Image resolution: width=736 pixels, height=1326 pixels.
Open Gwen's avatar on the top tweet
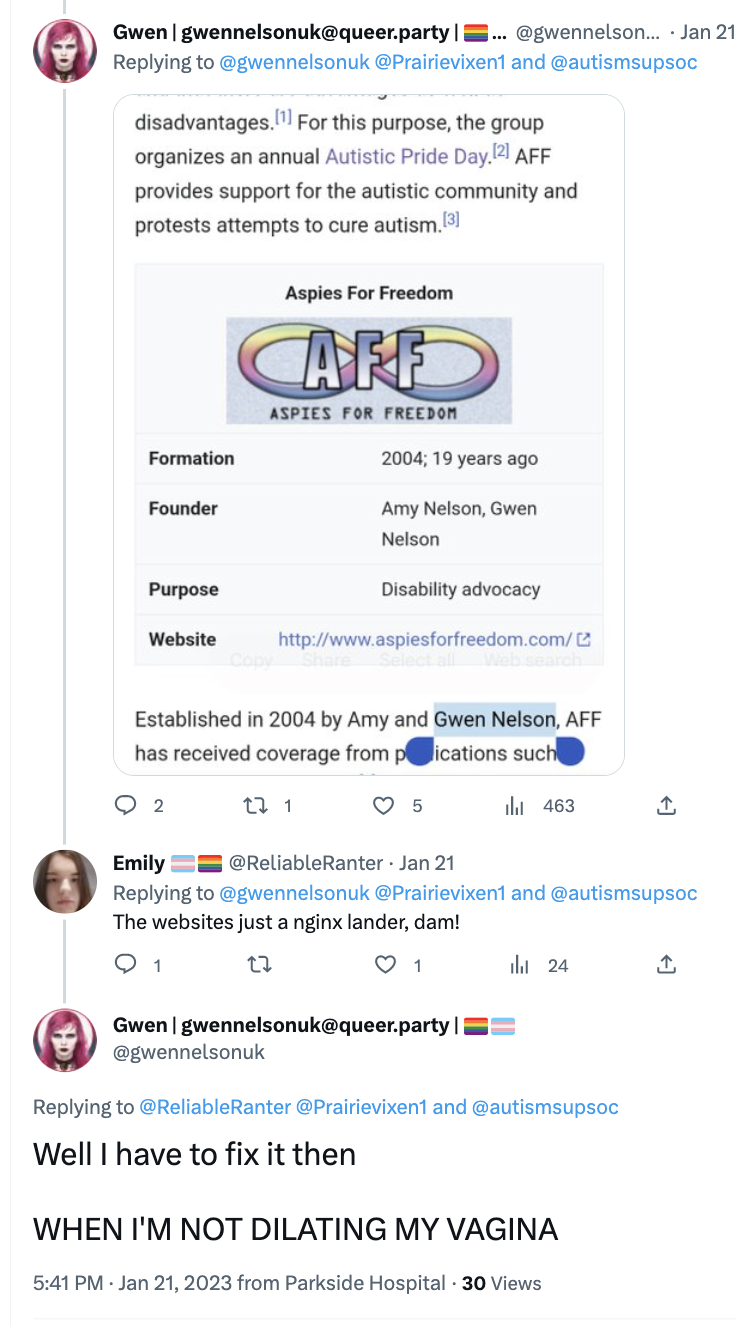coord(65,50)
